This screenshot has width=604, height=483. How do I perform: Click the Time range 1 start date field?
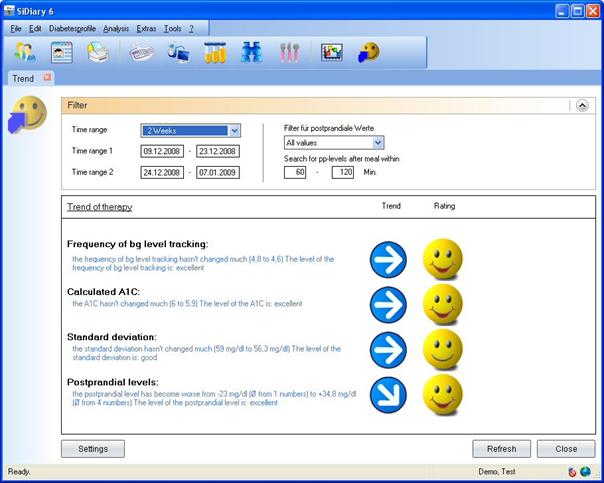pyautogui.click(x=162, y=151)
